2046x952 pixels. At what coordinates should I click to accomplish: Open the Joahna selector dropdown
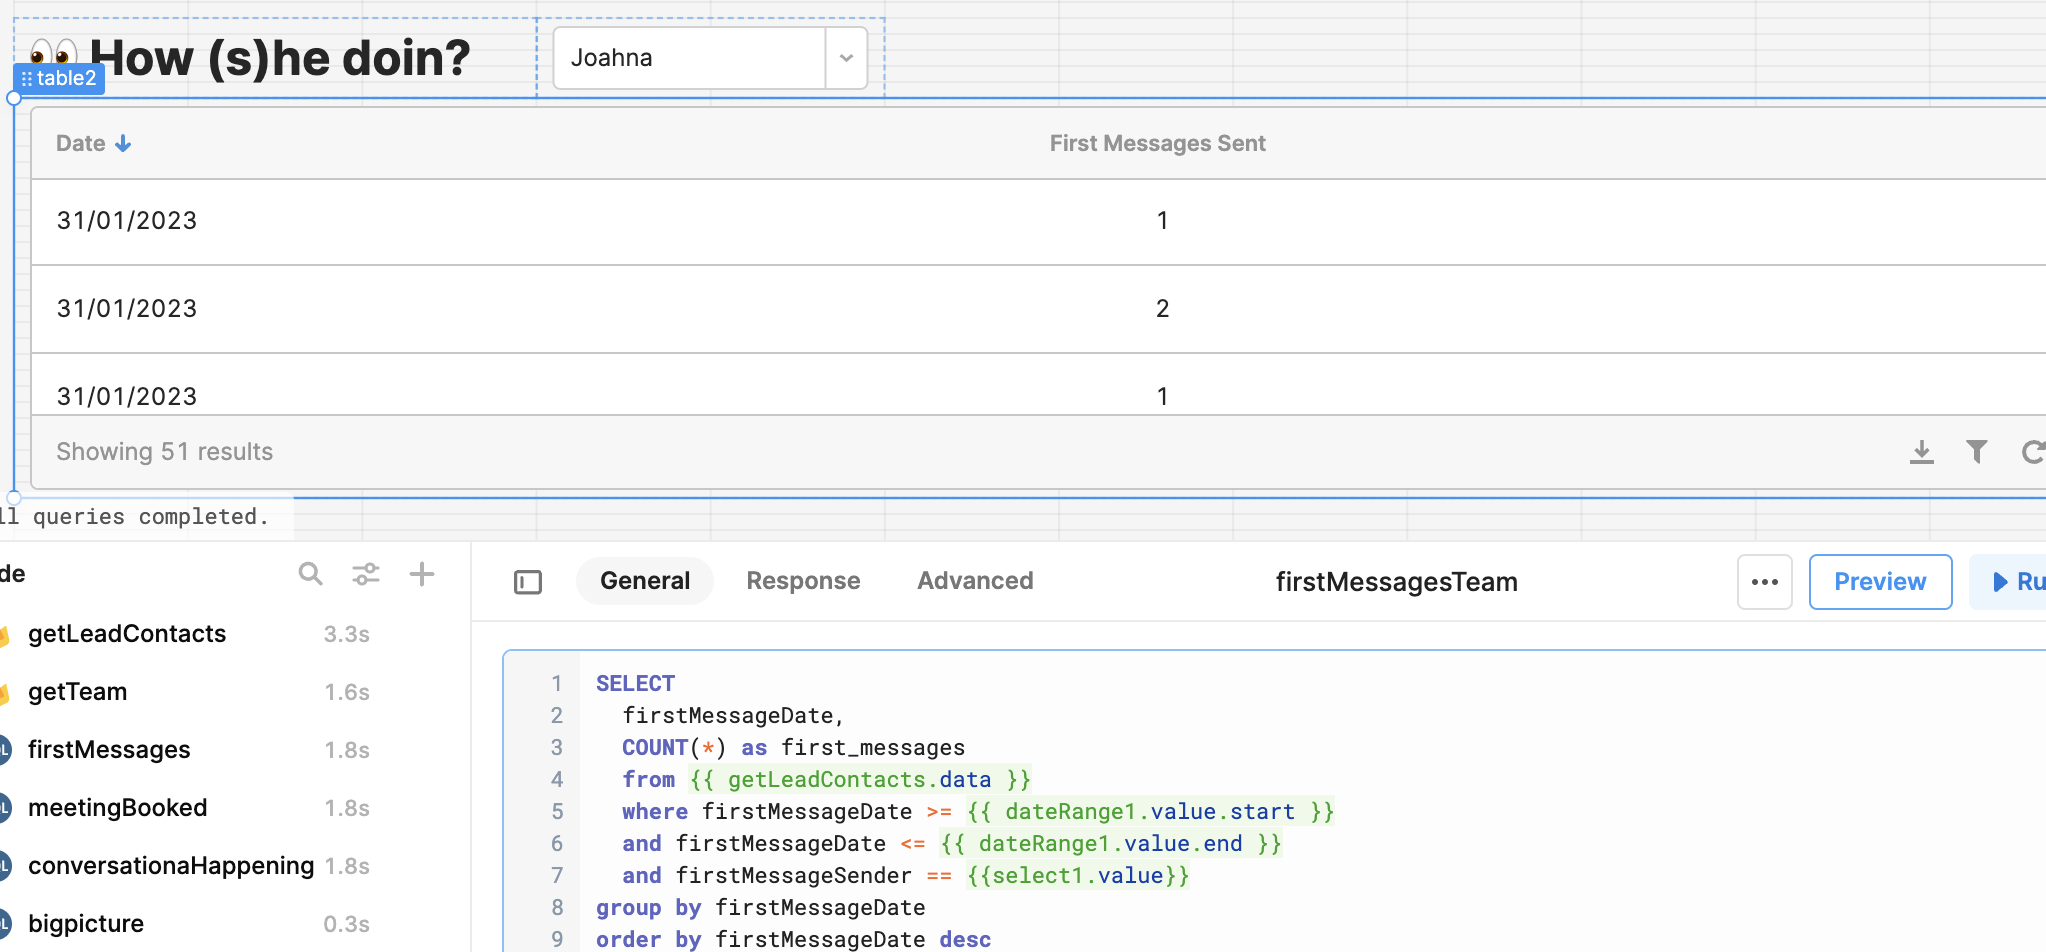pos(845,57)
